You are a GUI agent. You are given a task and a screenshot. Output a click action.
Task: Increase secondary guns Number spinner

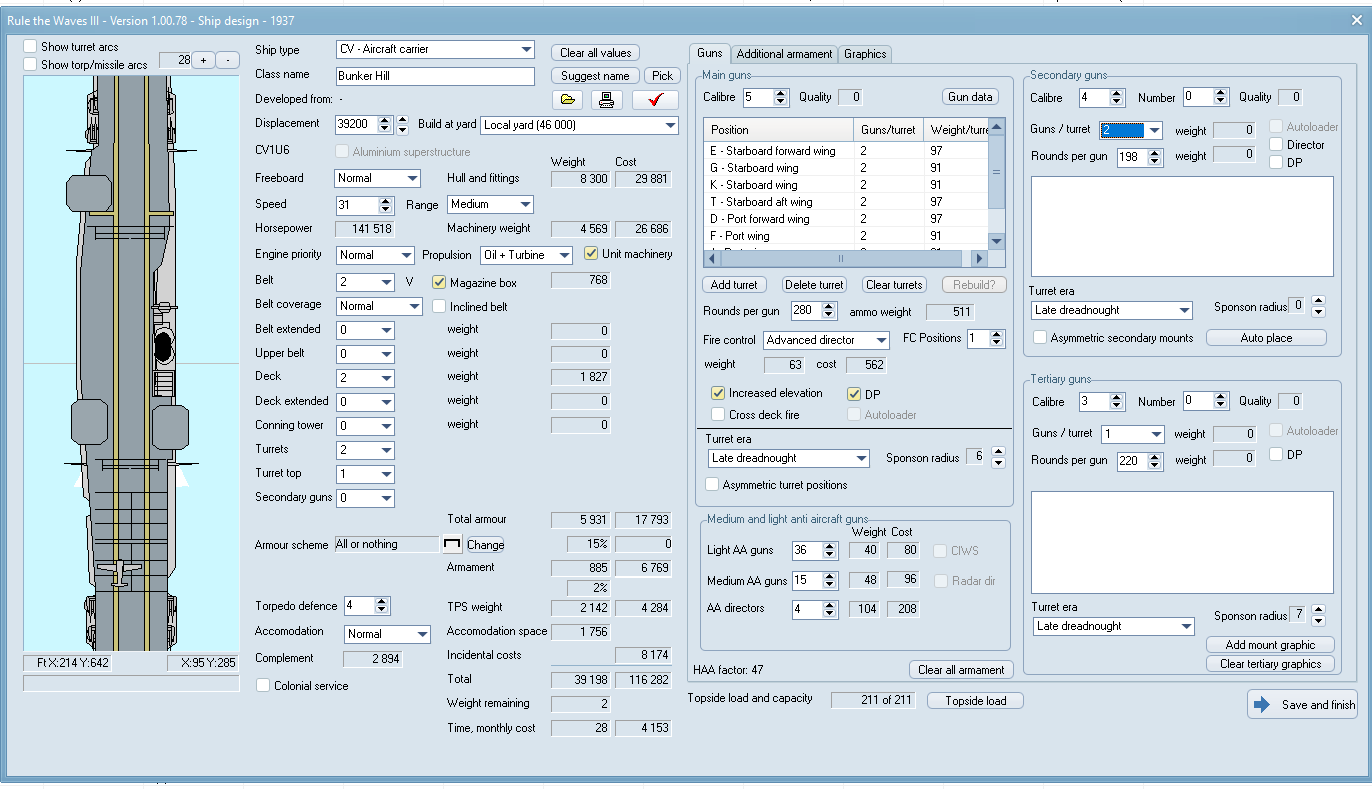tap(1220, 93)
